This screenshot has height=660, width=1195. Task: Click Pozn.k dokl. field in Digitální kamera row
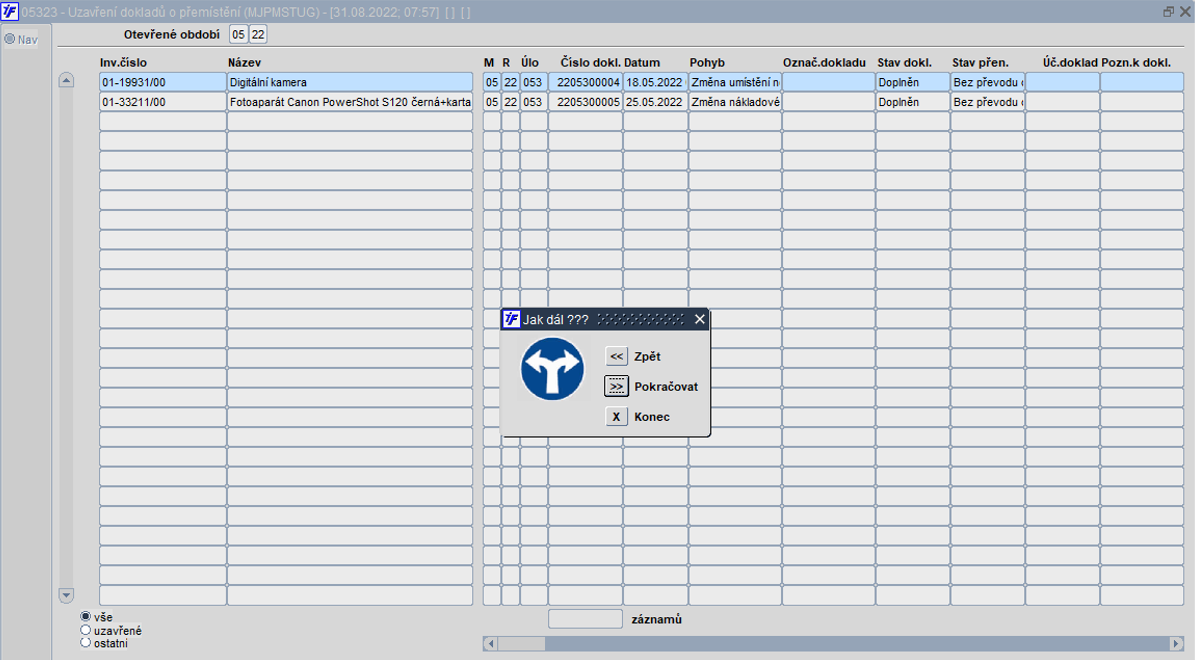[1142, 82]
